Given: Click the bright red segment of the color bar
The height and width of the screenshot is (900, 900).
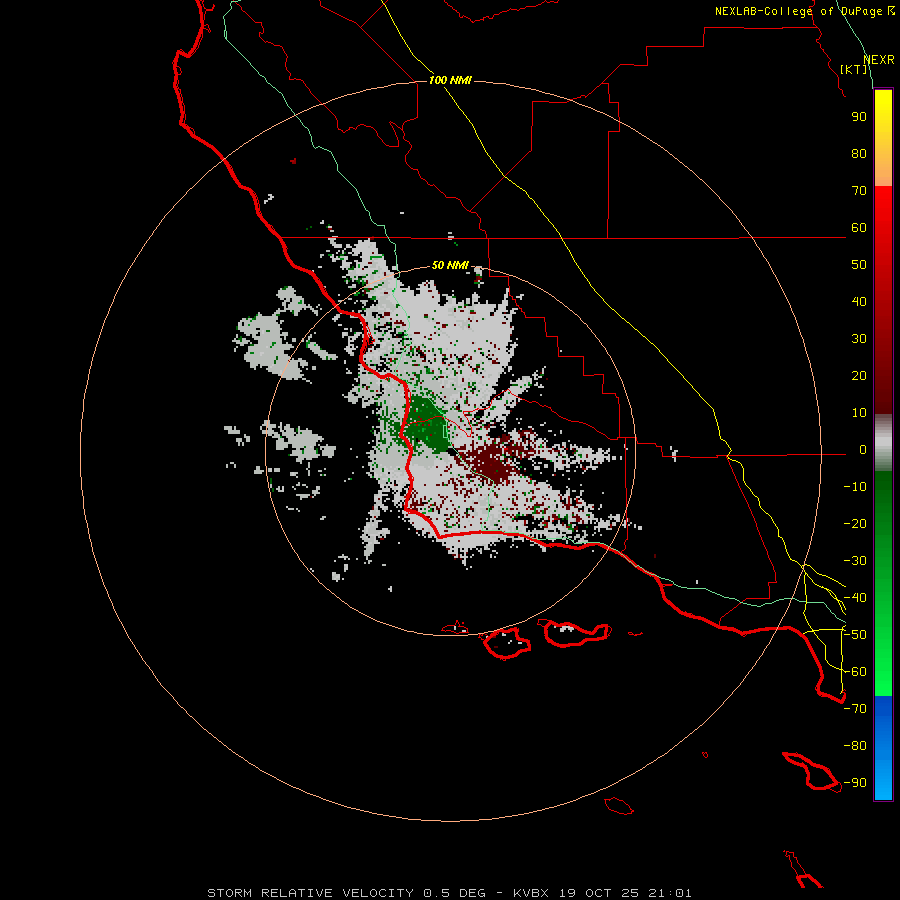Looking at the screenshot, I should (x=883, y=210).
